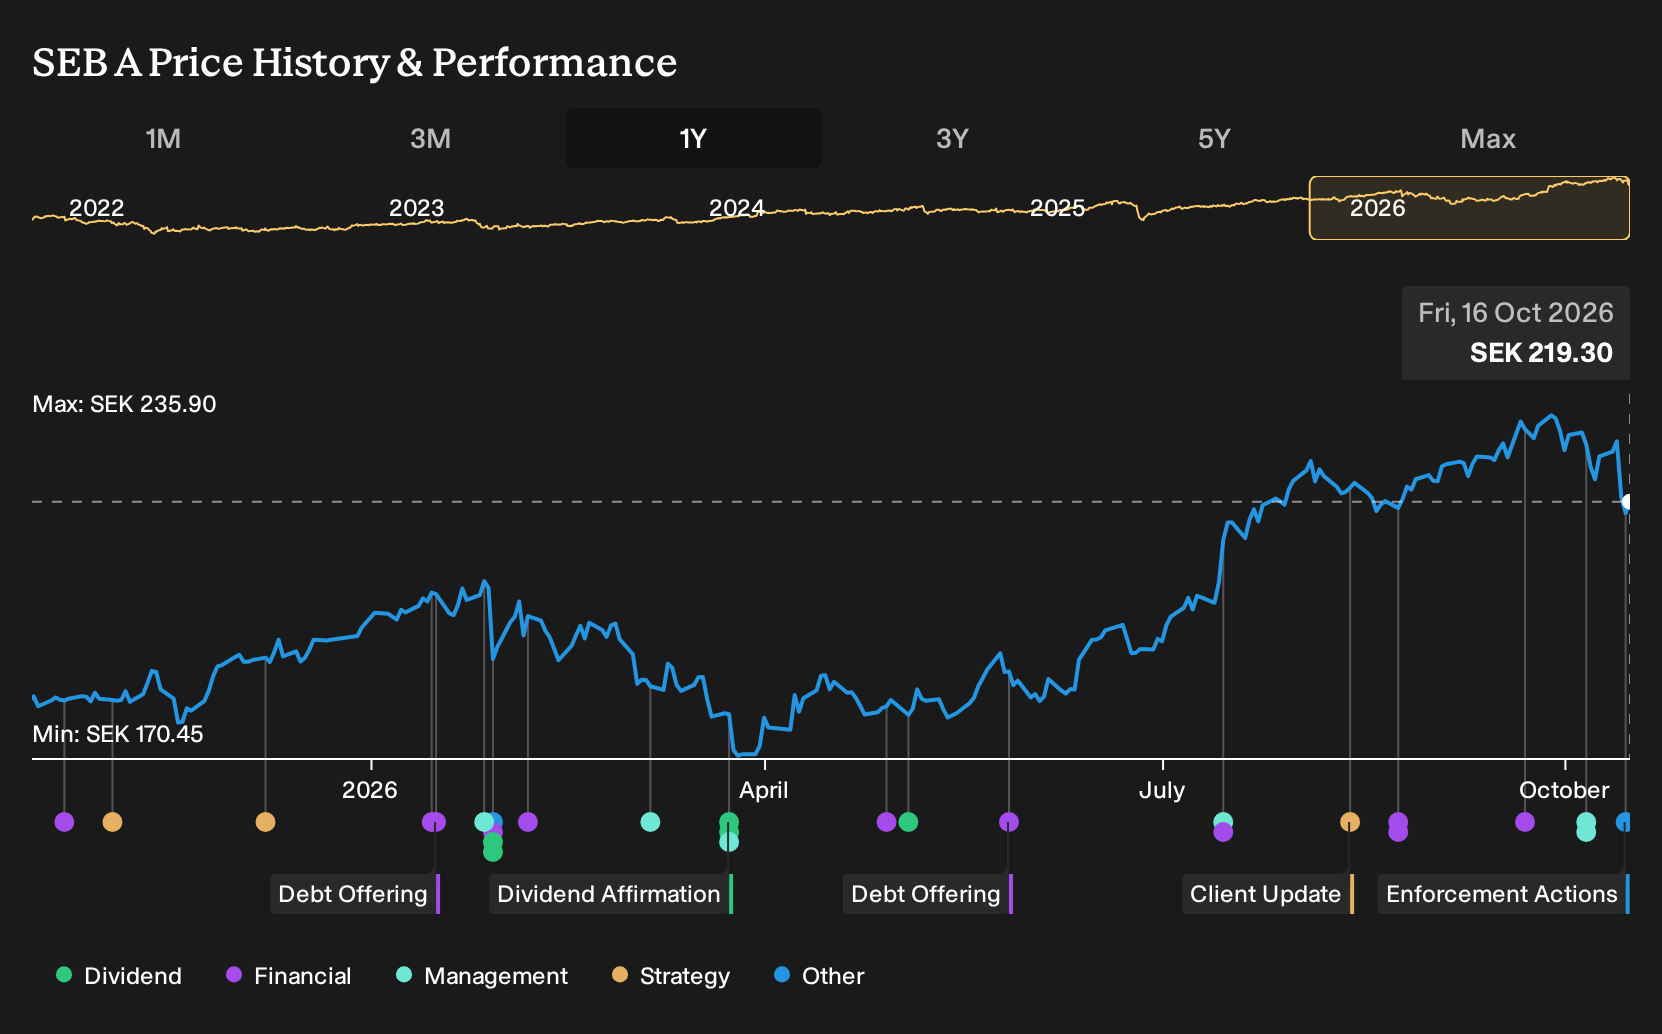
Task: Click the top green Dividend marker below April
Action: coord(729,822)
